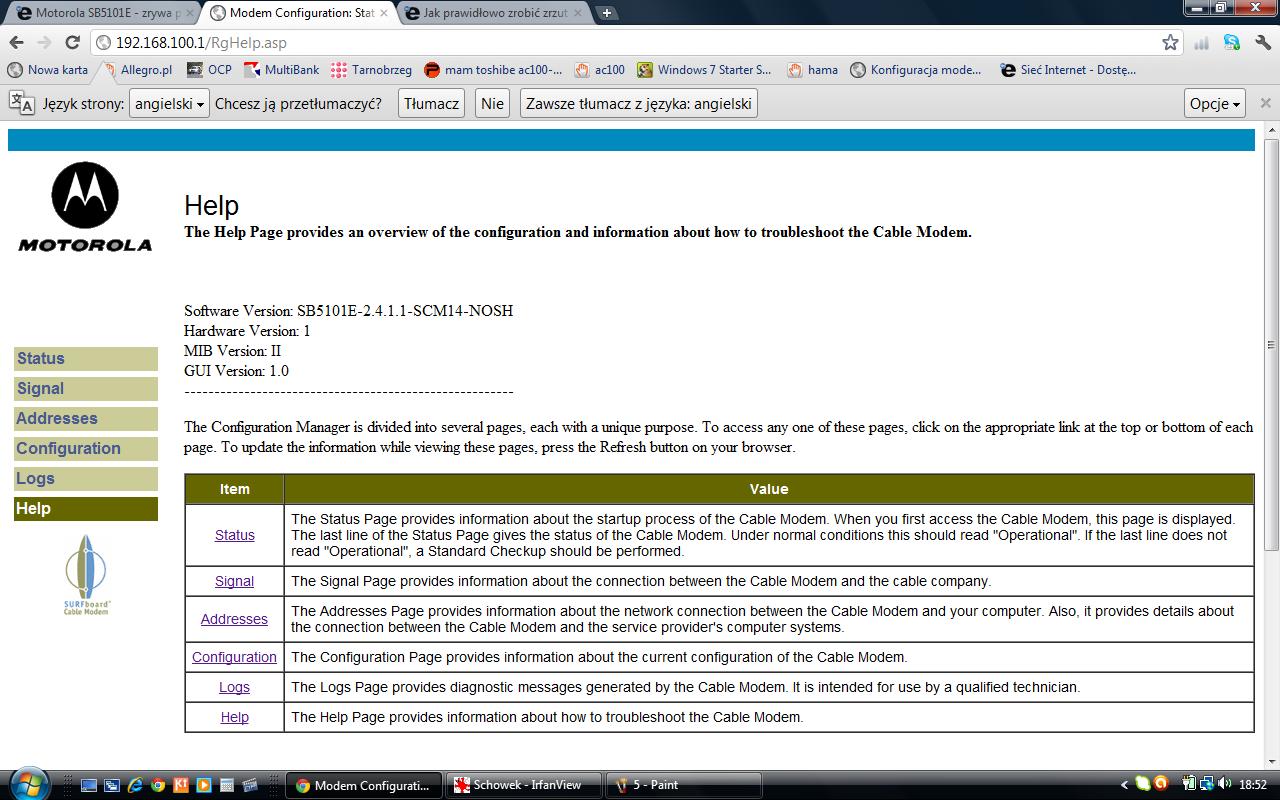This screenshot has width=1280, height=800.
Task: Open the Allegro.pl bookmark
Action: [136, 70]
